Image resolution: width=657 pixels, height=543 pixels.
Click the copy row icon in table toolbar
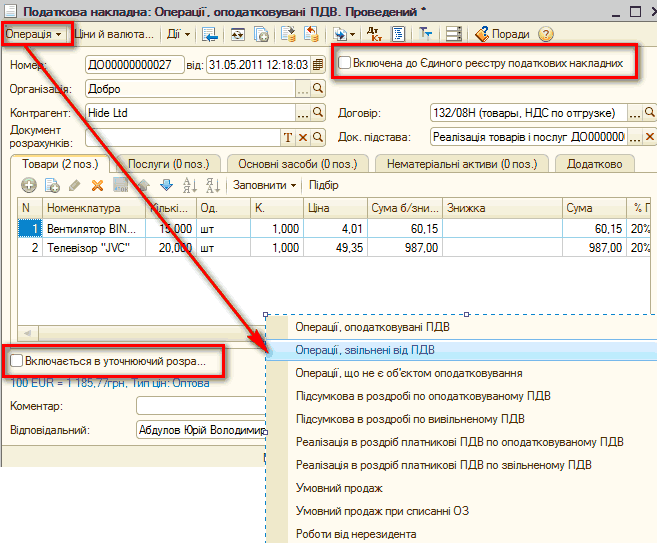pyautogui.click(x=51, y=185)
